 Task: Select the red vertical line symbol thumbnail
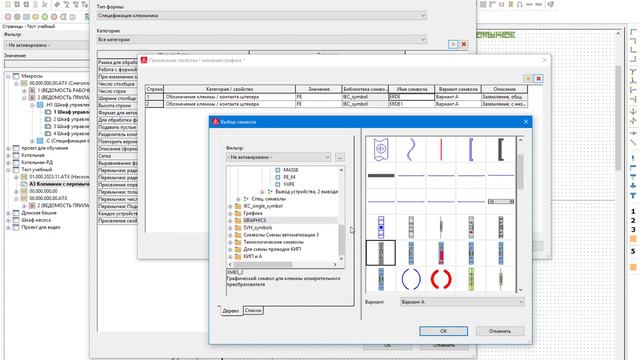(441, 149)
